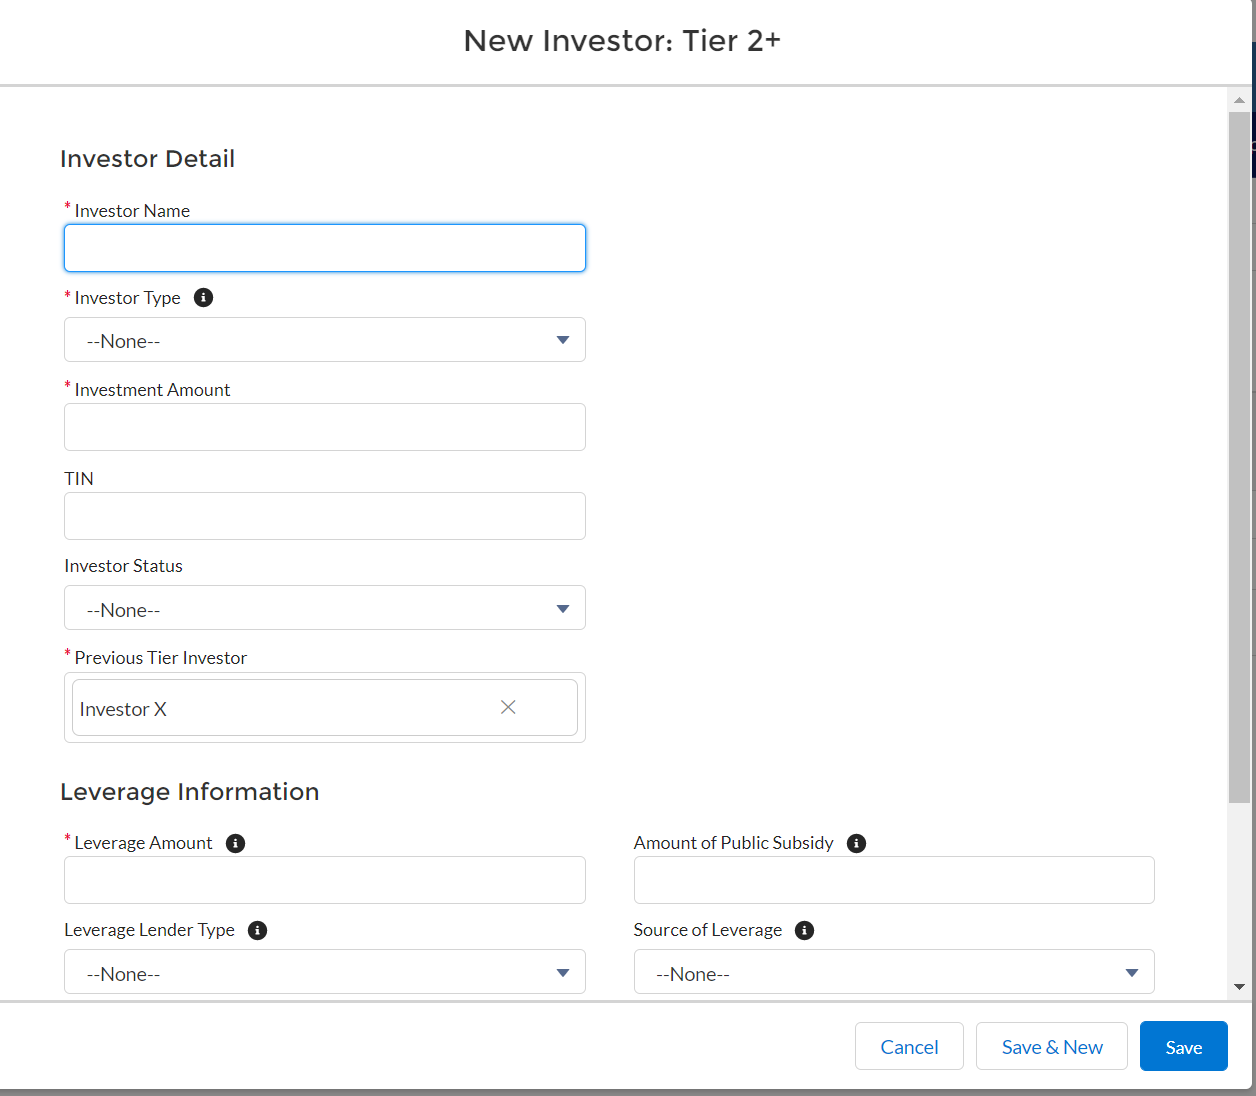Click the Leverage Lender Type info icon
The height and width of the screenshot is (1096, 1256).
click(257, 930)
